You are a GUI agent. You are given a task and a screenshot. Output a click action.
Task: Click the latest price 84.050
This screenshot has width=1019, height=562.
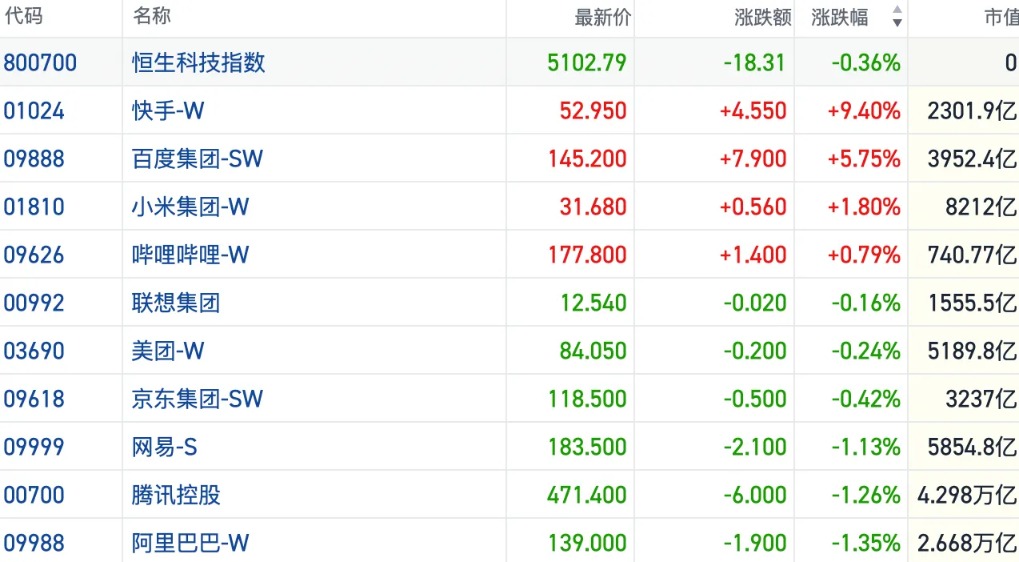(593, 351)
